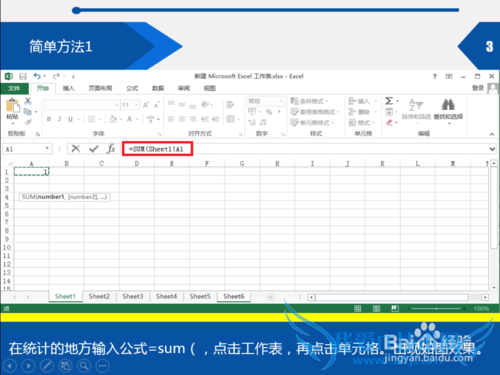Screen dimensions: 500x375
Task: Click the Normal view grid icon in status bar
Action: 358,308
